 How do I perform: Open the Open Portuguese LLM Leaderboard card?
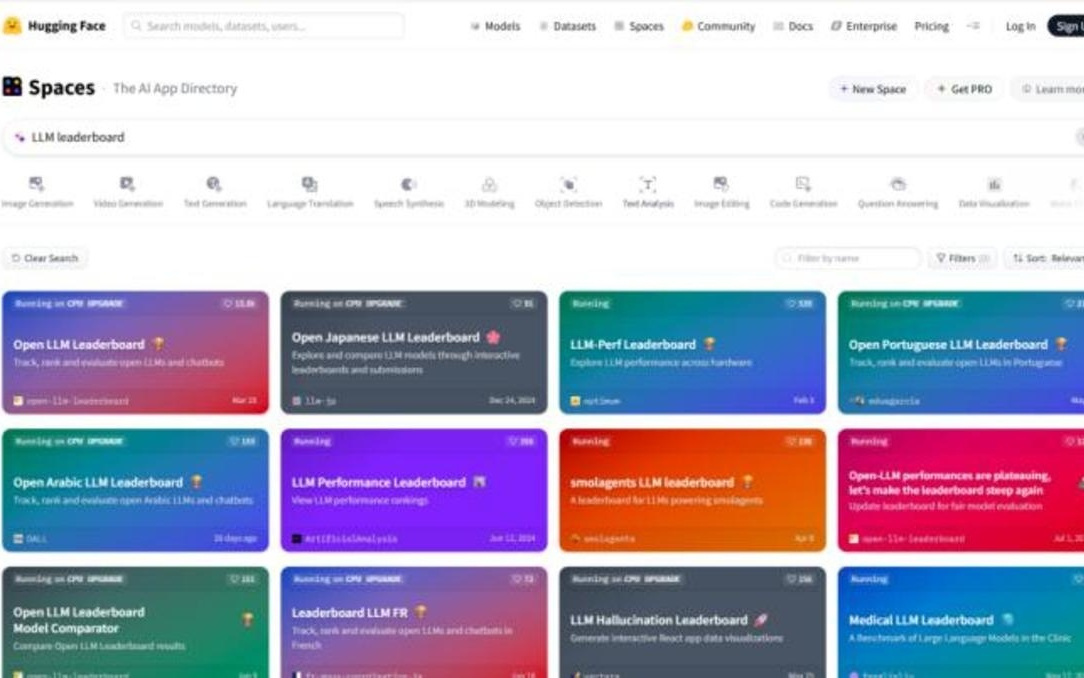coord(961,352)
